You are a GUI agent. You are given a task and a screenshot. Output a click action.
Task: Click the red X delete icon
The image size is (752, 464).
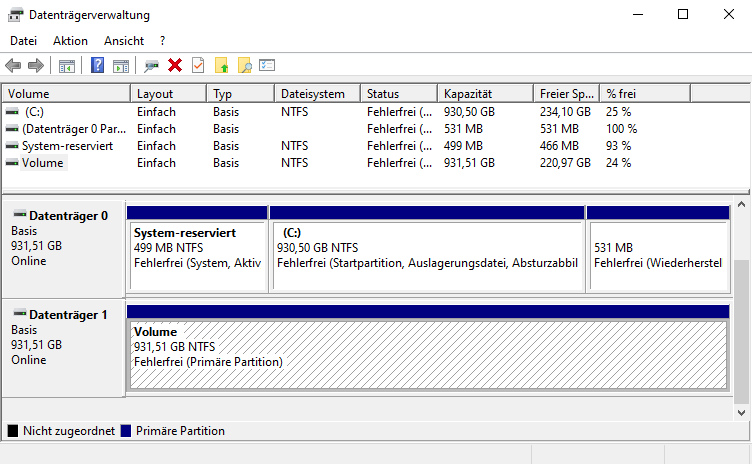pos(175,65)
